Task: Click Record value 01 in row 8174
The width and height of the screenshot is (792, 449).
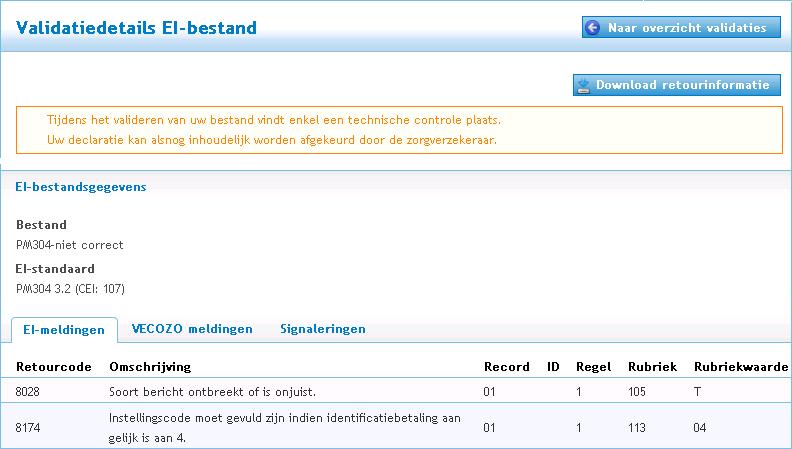Action: click(489, 428)
